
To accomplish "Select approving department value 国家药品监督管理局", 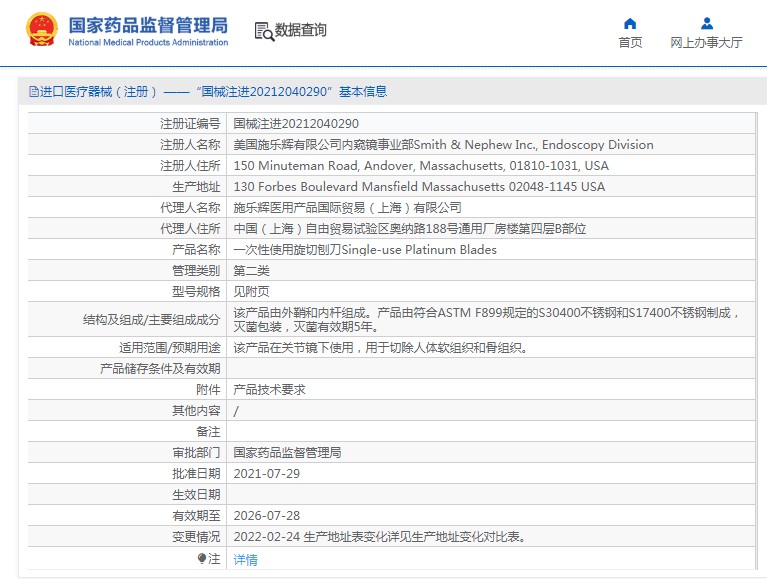I will (x=288, y=453).
